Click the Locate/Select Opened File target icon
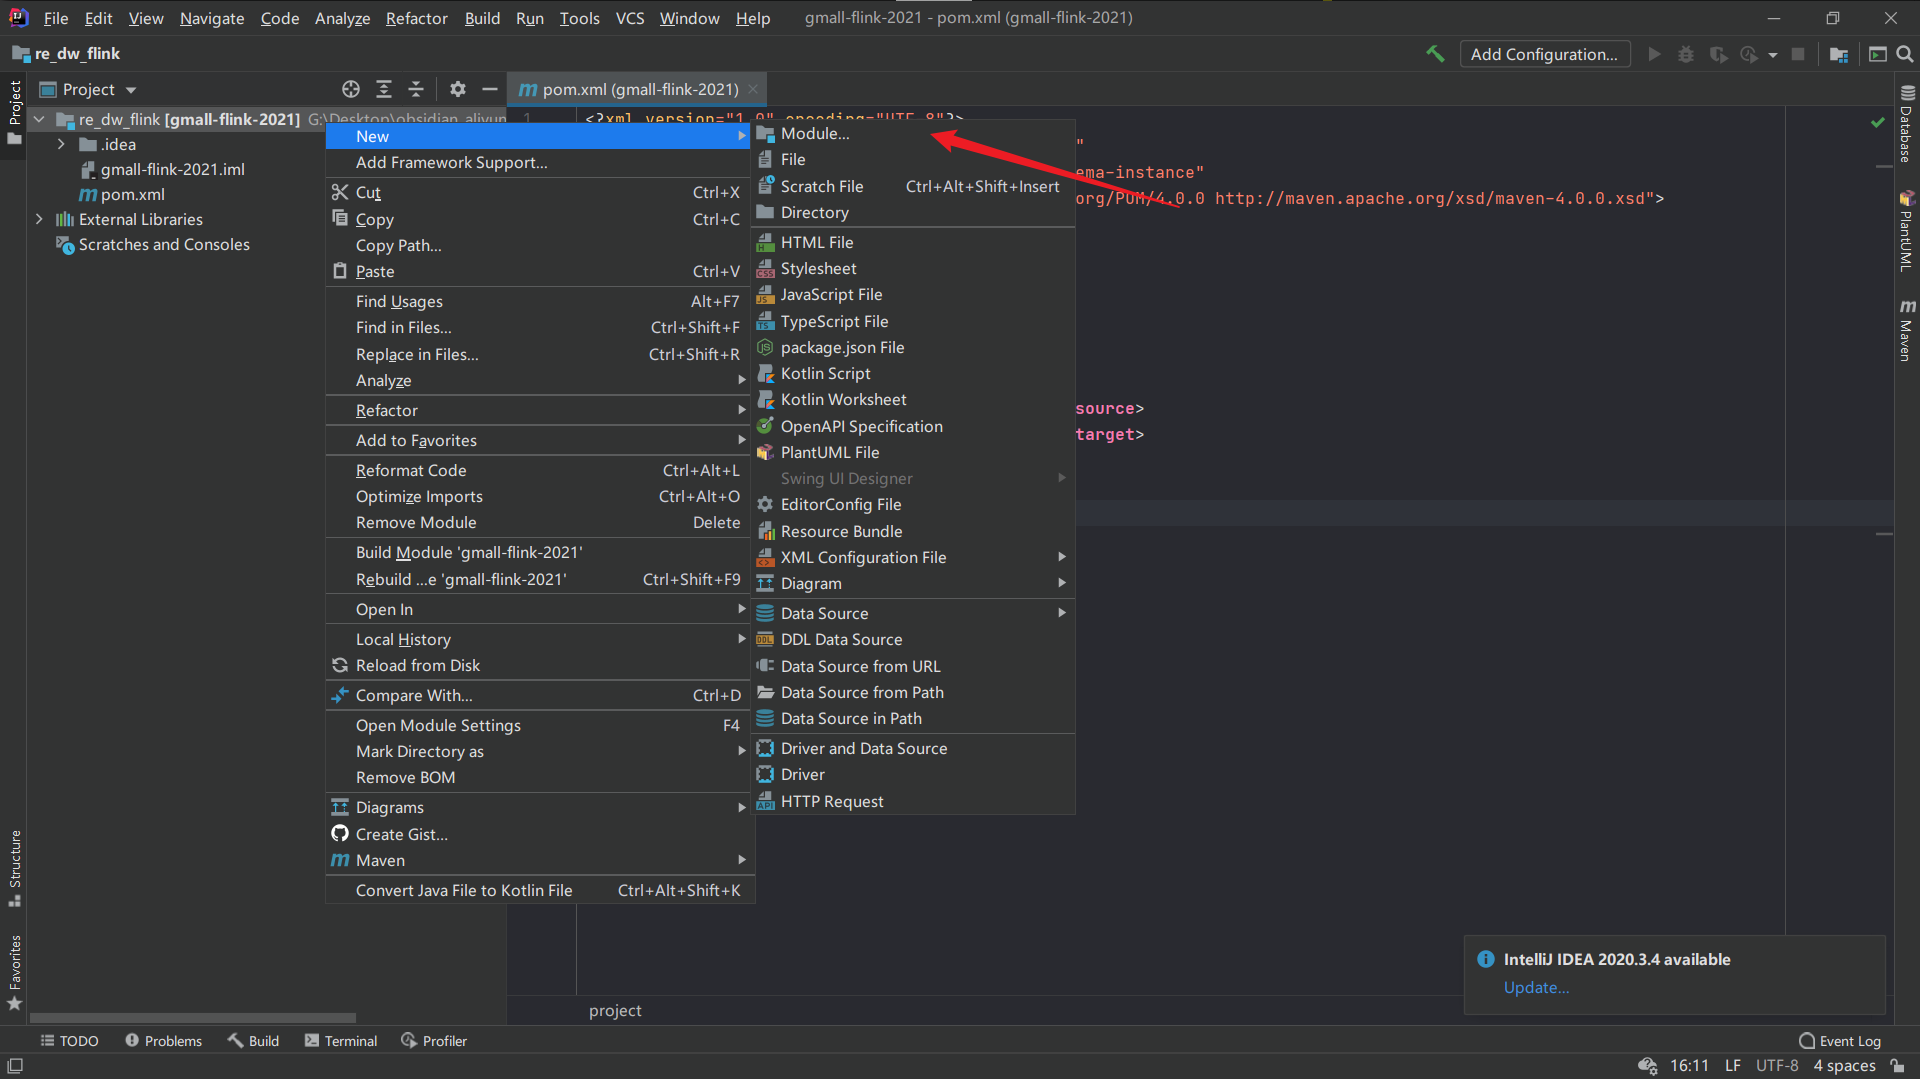 pyautogui.click(x=351, y=89)
